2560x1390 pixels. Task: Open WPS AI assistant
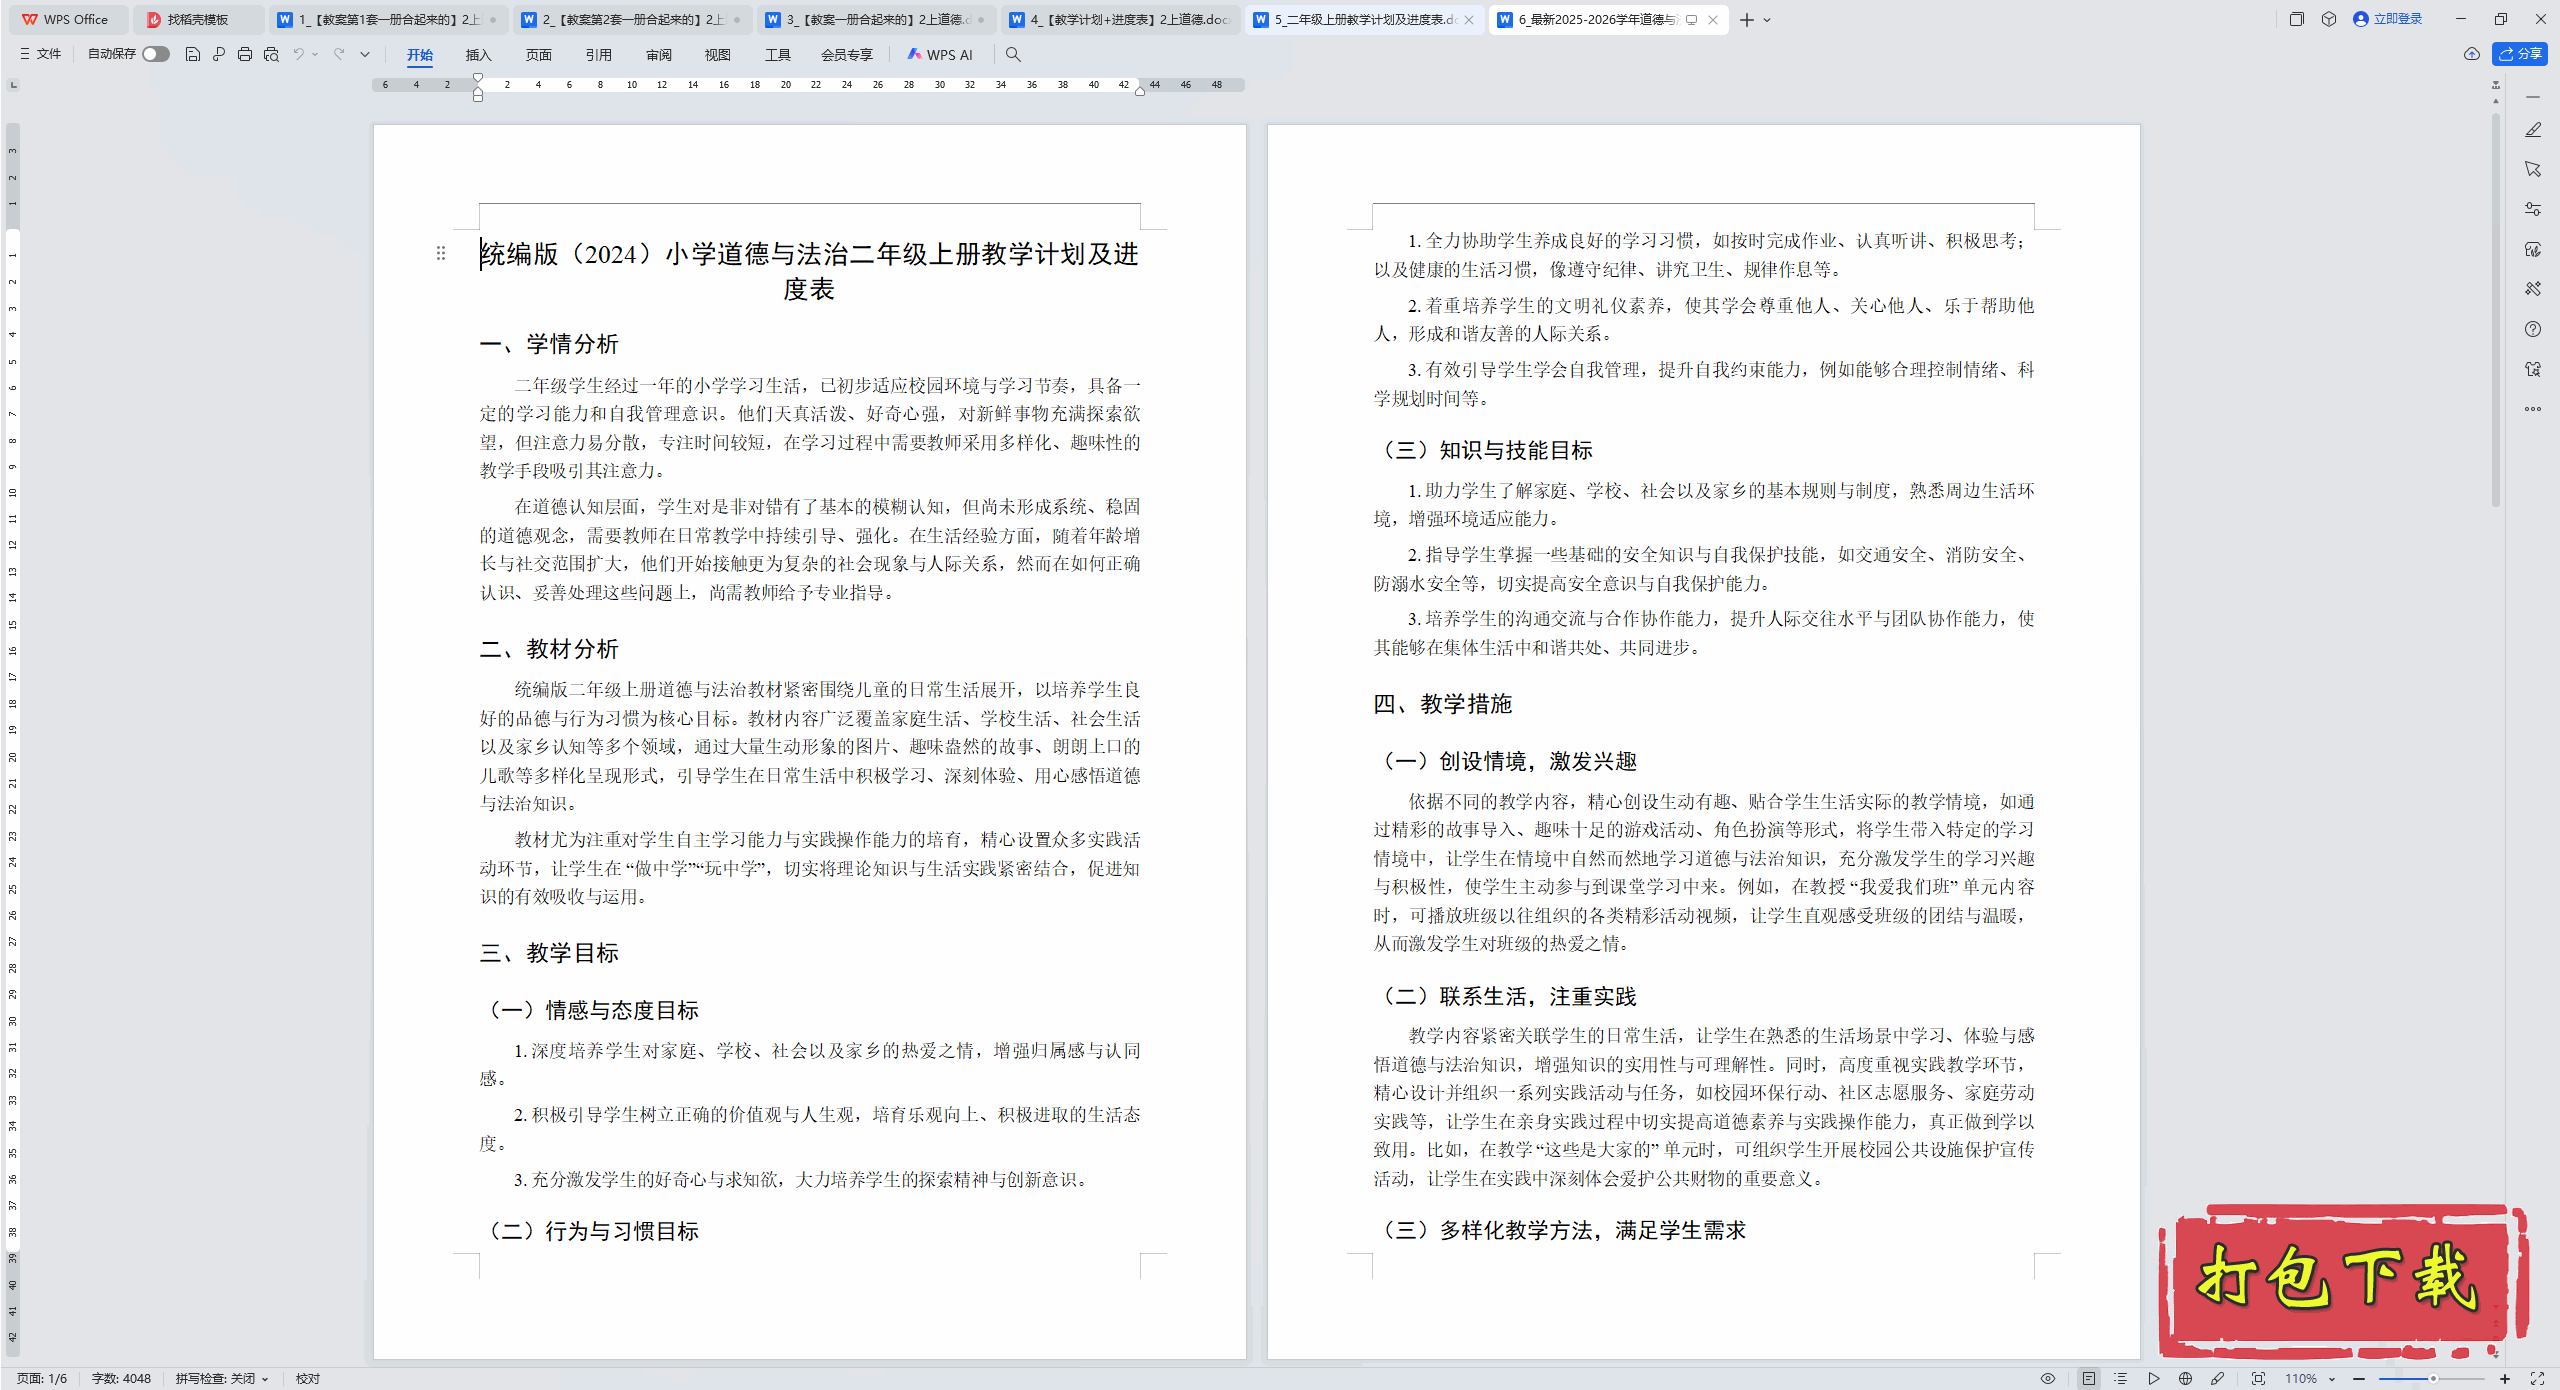click(x=940, y=54)
